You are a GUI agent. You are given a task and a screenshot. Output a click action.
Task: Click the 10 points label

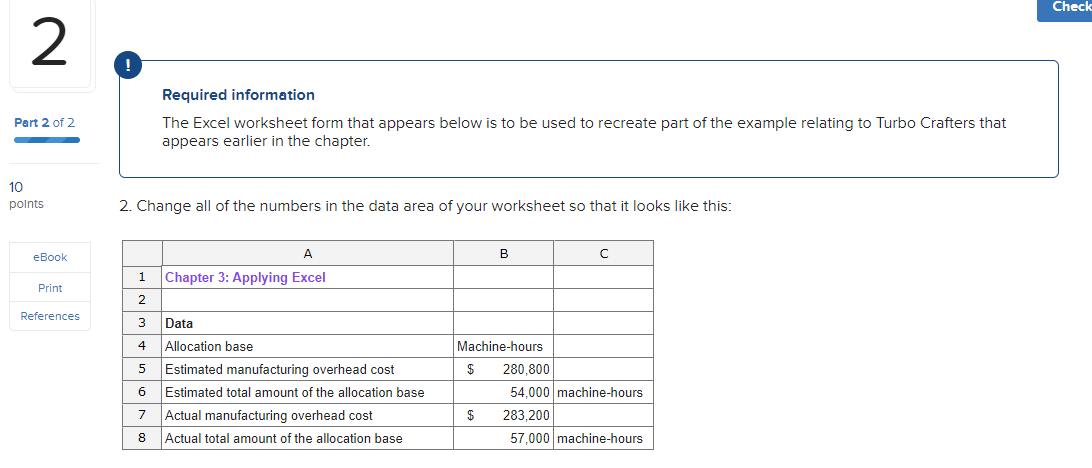tap(25, 195)
